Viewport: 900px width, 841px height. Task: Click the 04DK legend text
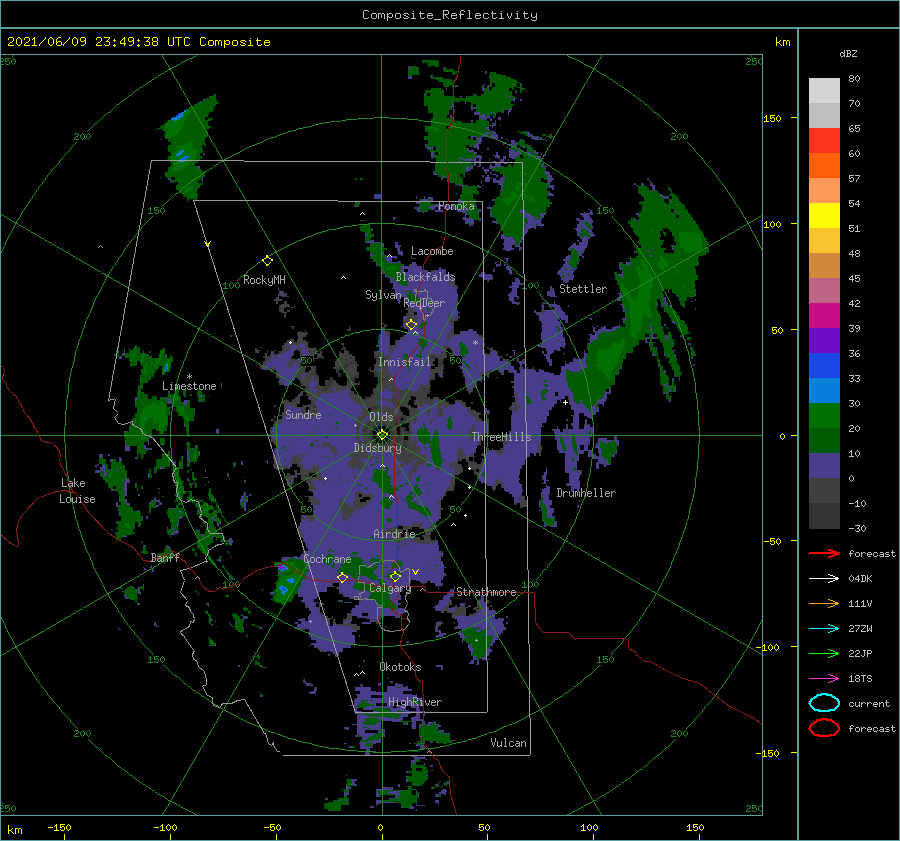tap(860, 579)
